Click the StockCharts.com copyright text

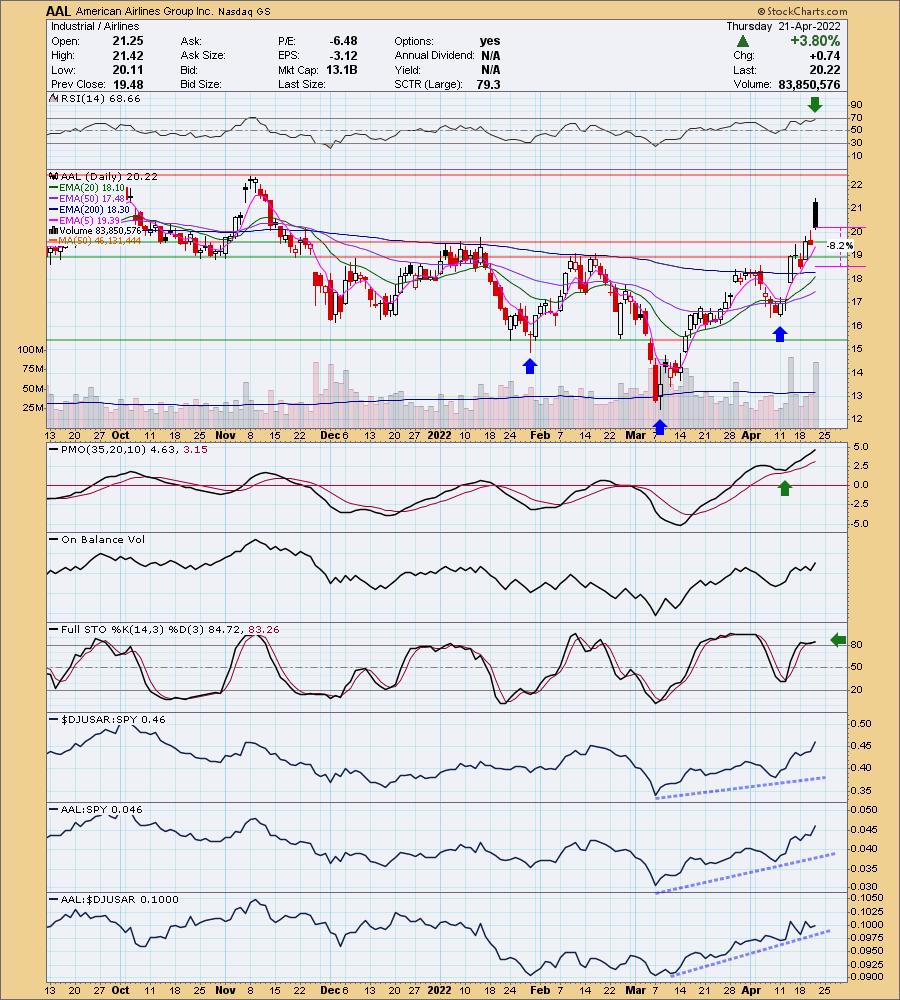(x=802, y=11)
